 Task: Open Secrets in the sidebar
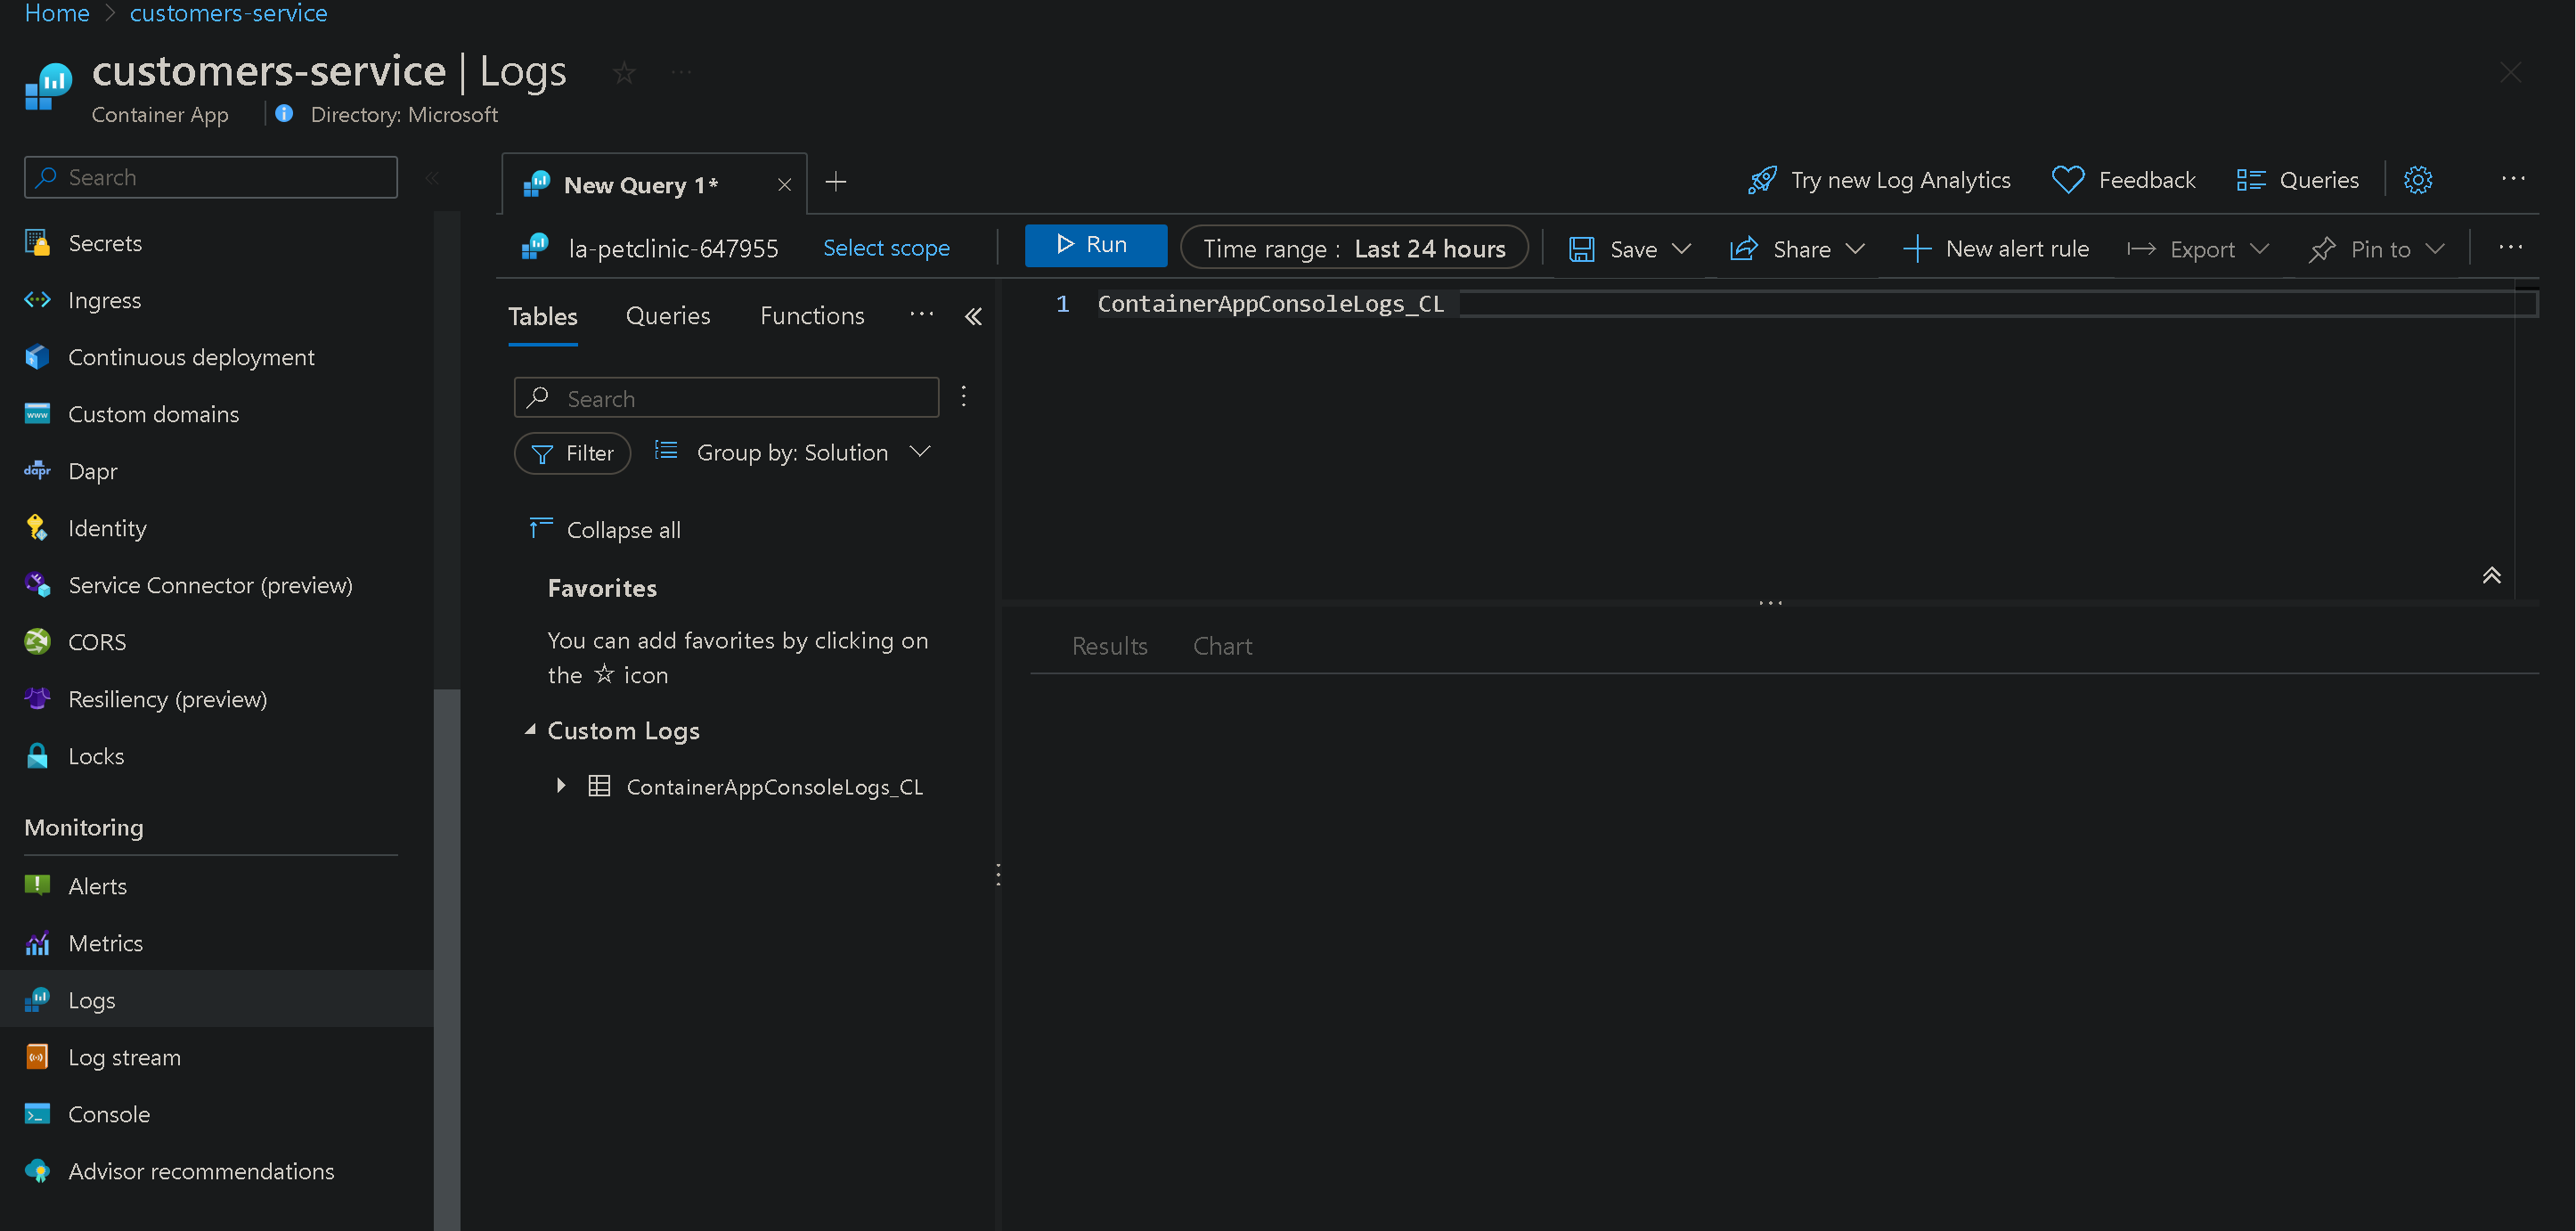coord(105,243)
